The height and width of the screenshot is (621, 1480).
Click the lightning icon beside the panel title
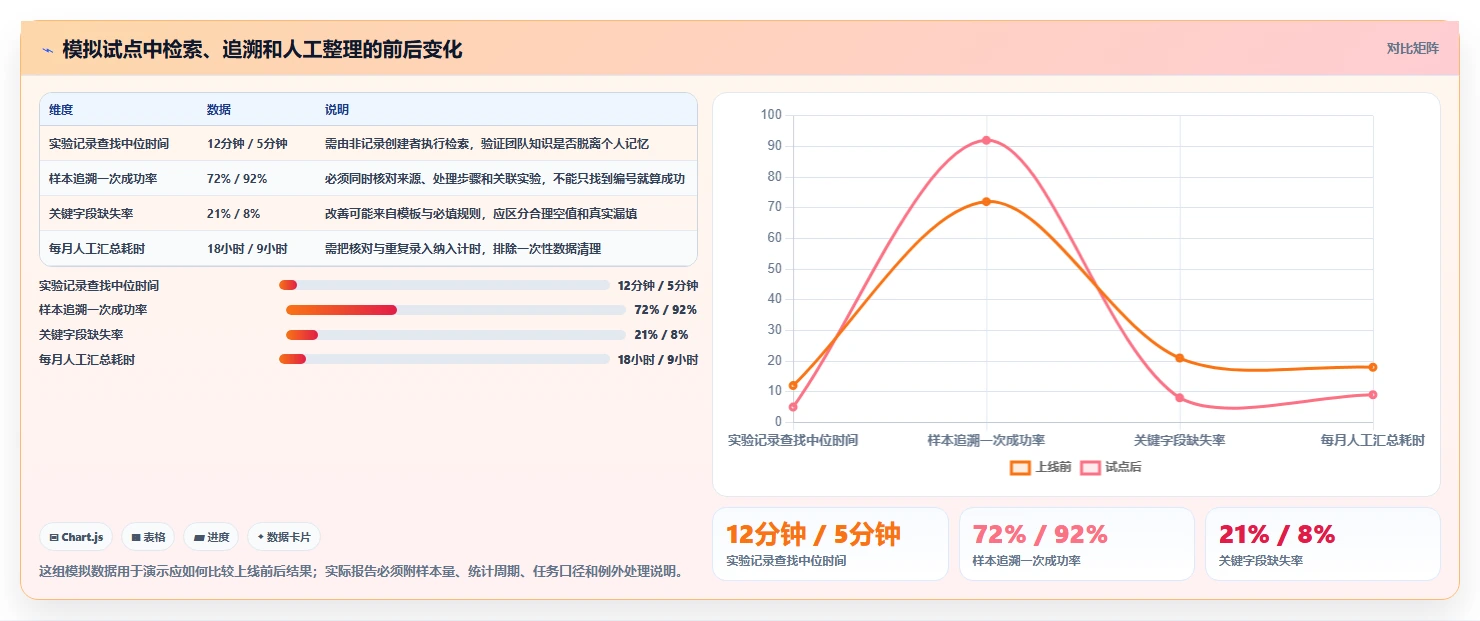coord(48,50)
